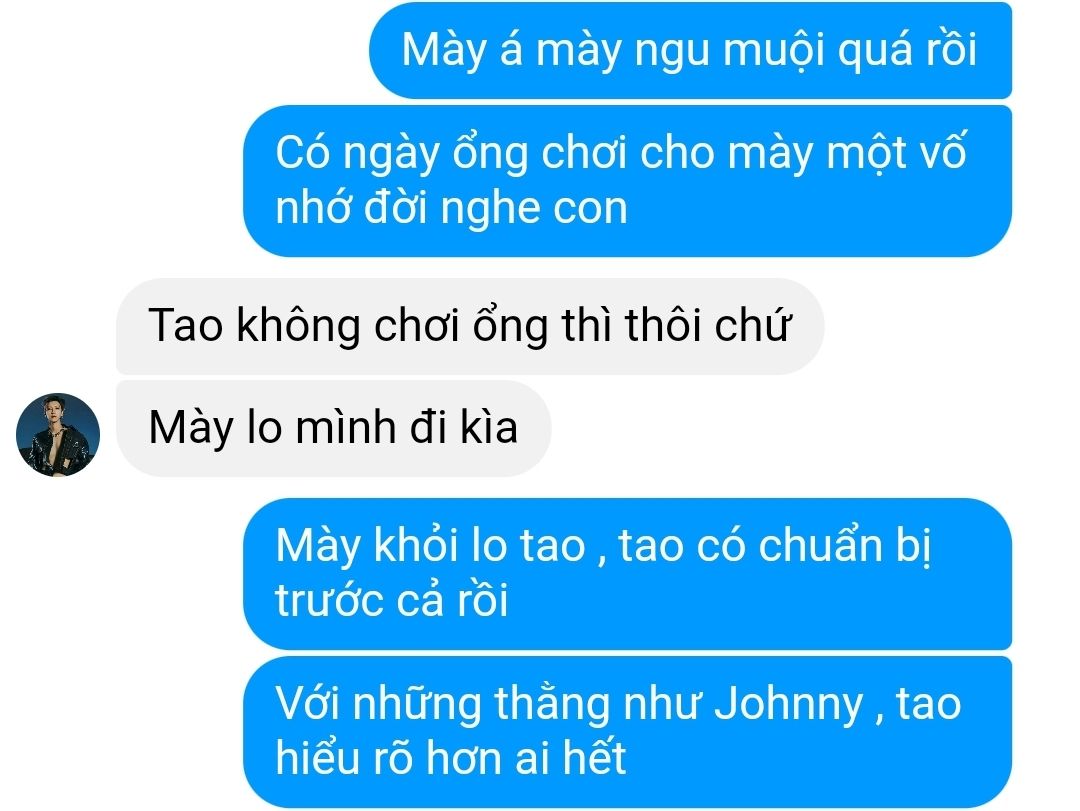The image size is (1080, 811).
Task: Click the words 'Tao không' in the received message
Action: 254,325
